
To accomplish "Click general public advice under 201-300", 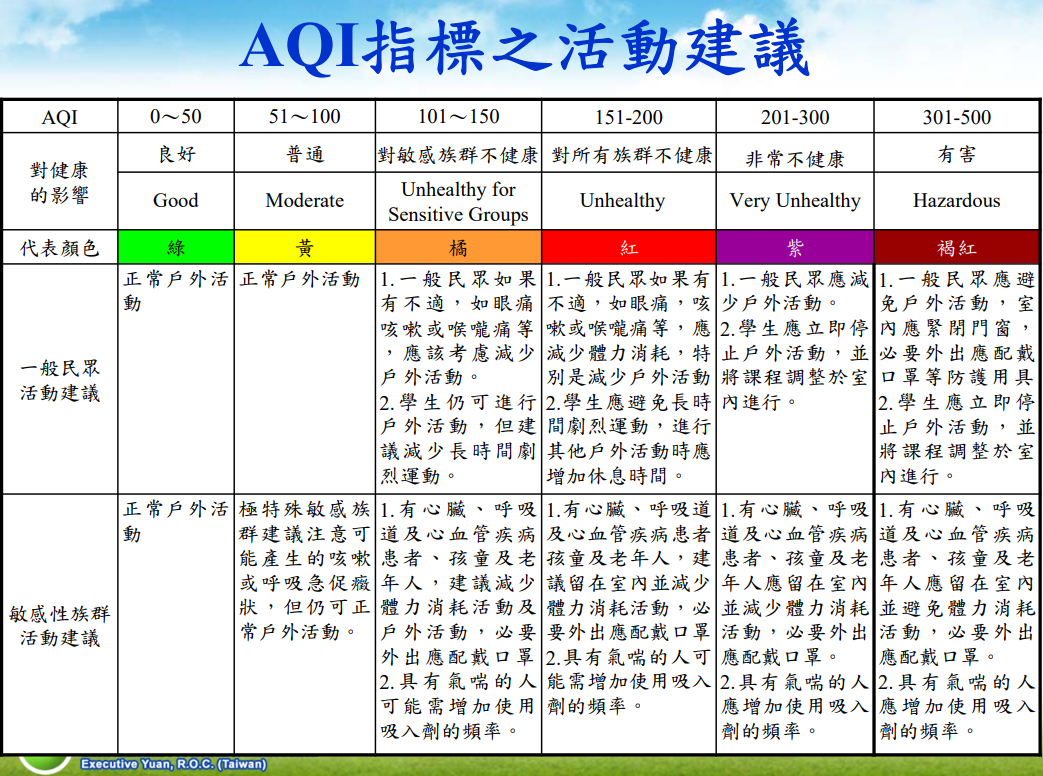I will pos(795,380).
